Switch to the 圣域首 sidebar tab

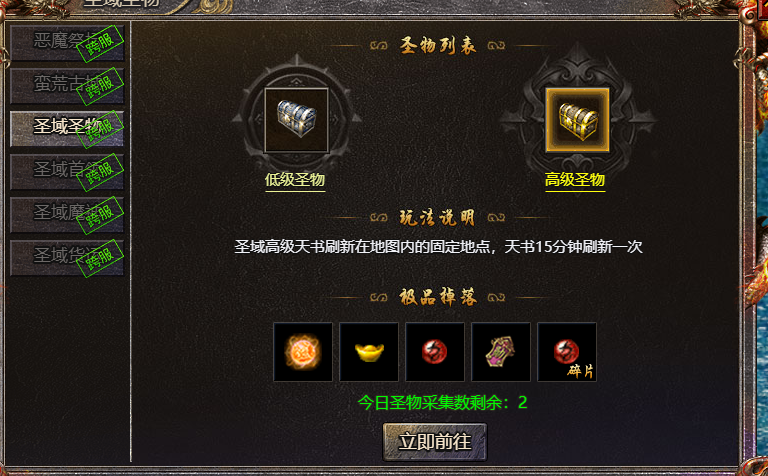67,172
